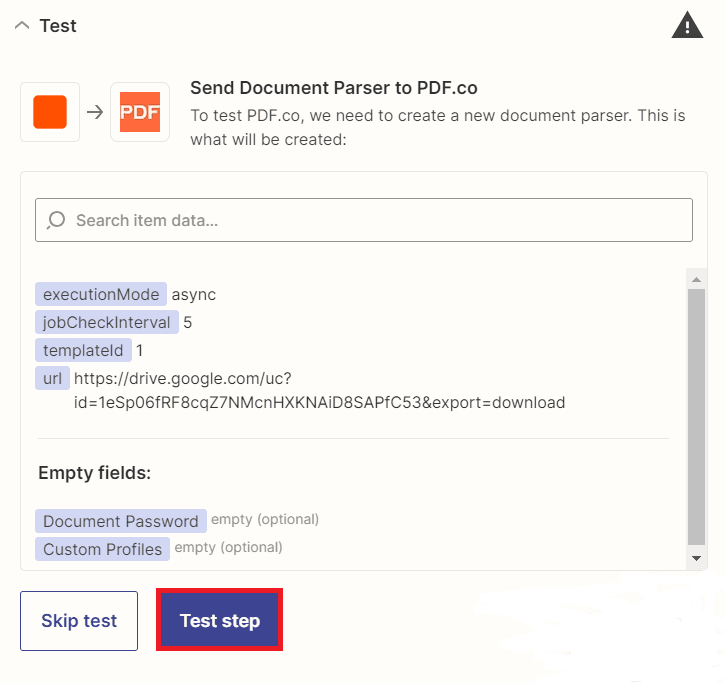
Task: Click the scrollbar down arrow
Action: tap(696, 557)
